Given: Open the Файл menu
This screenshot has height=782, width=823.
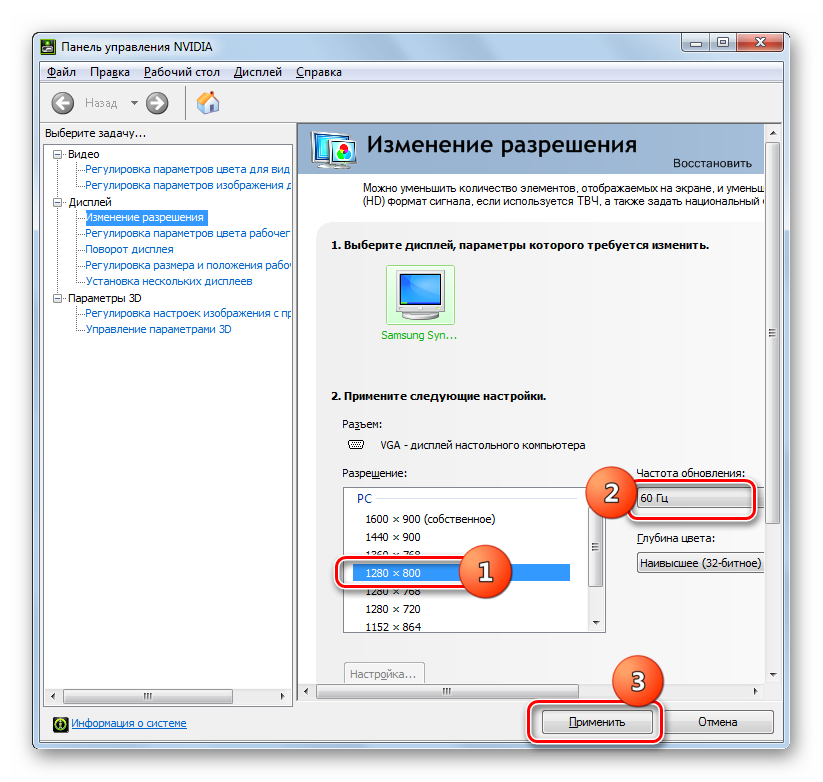Looking at the screenshot, I should (x=61, y=72).
